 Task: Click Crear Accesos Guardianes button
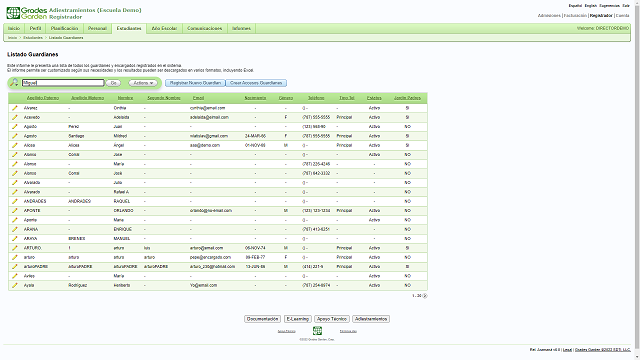[x=256, y=83]
